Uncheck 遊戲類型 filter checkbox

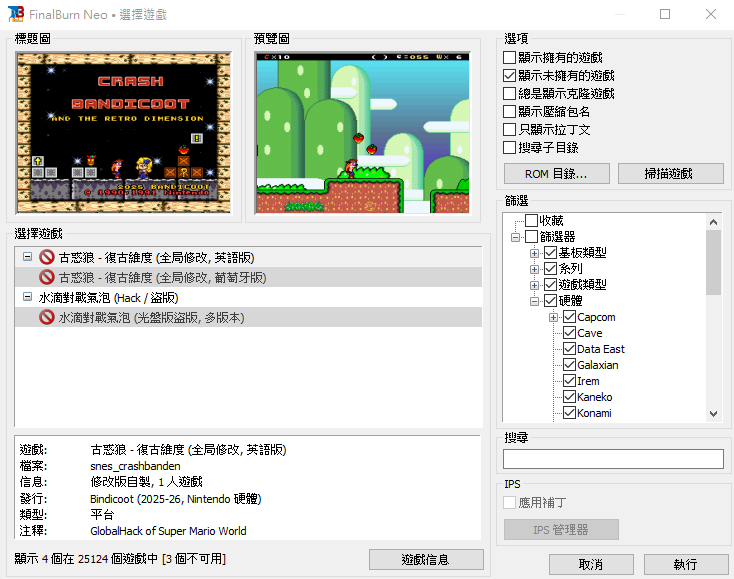[x=550, y=285]
